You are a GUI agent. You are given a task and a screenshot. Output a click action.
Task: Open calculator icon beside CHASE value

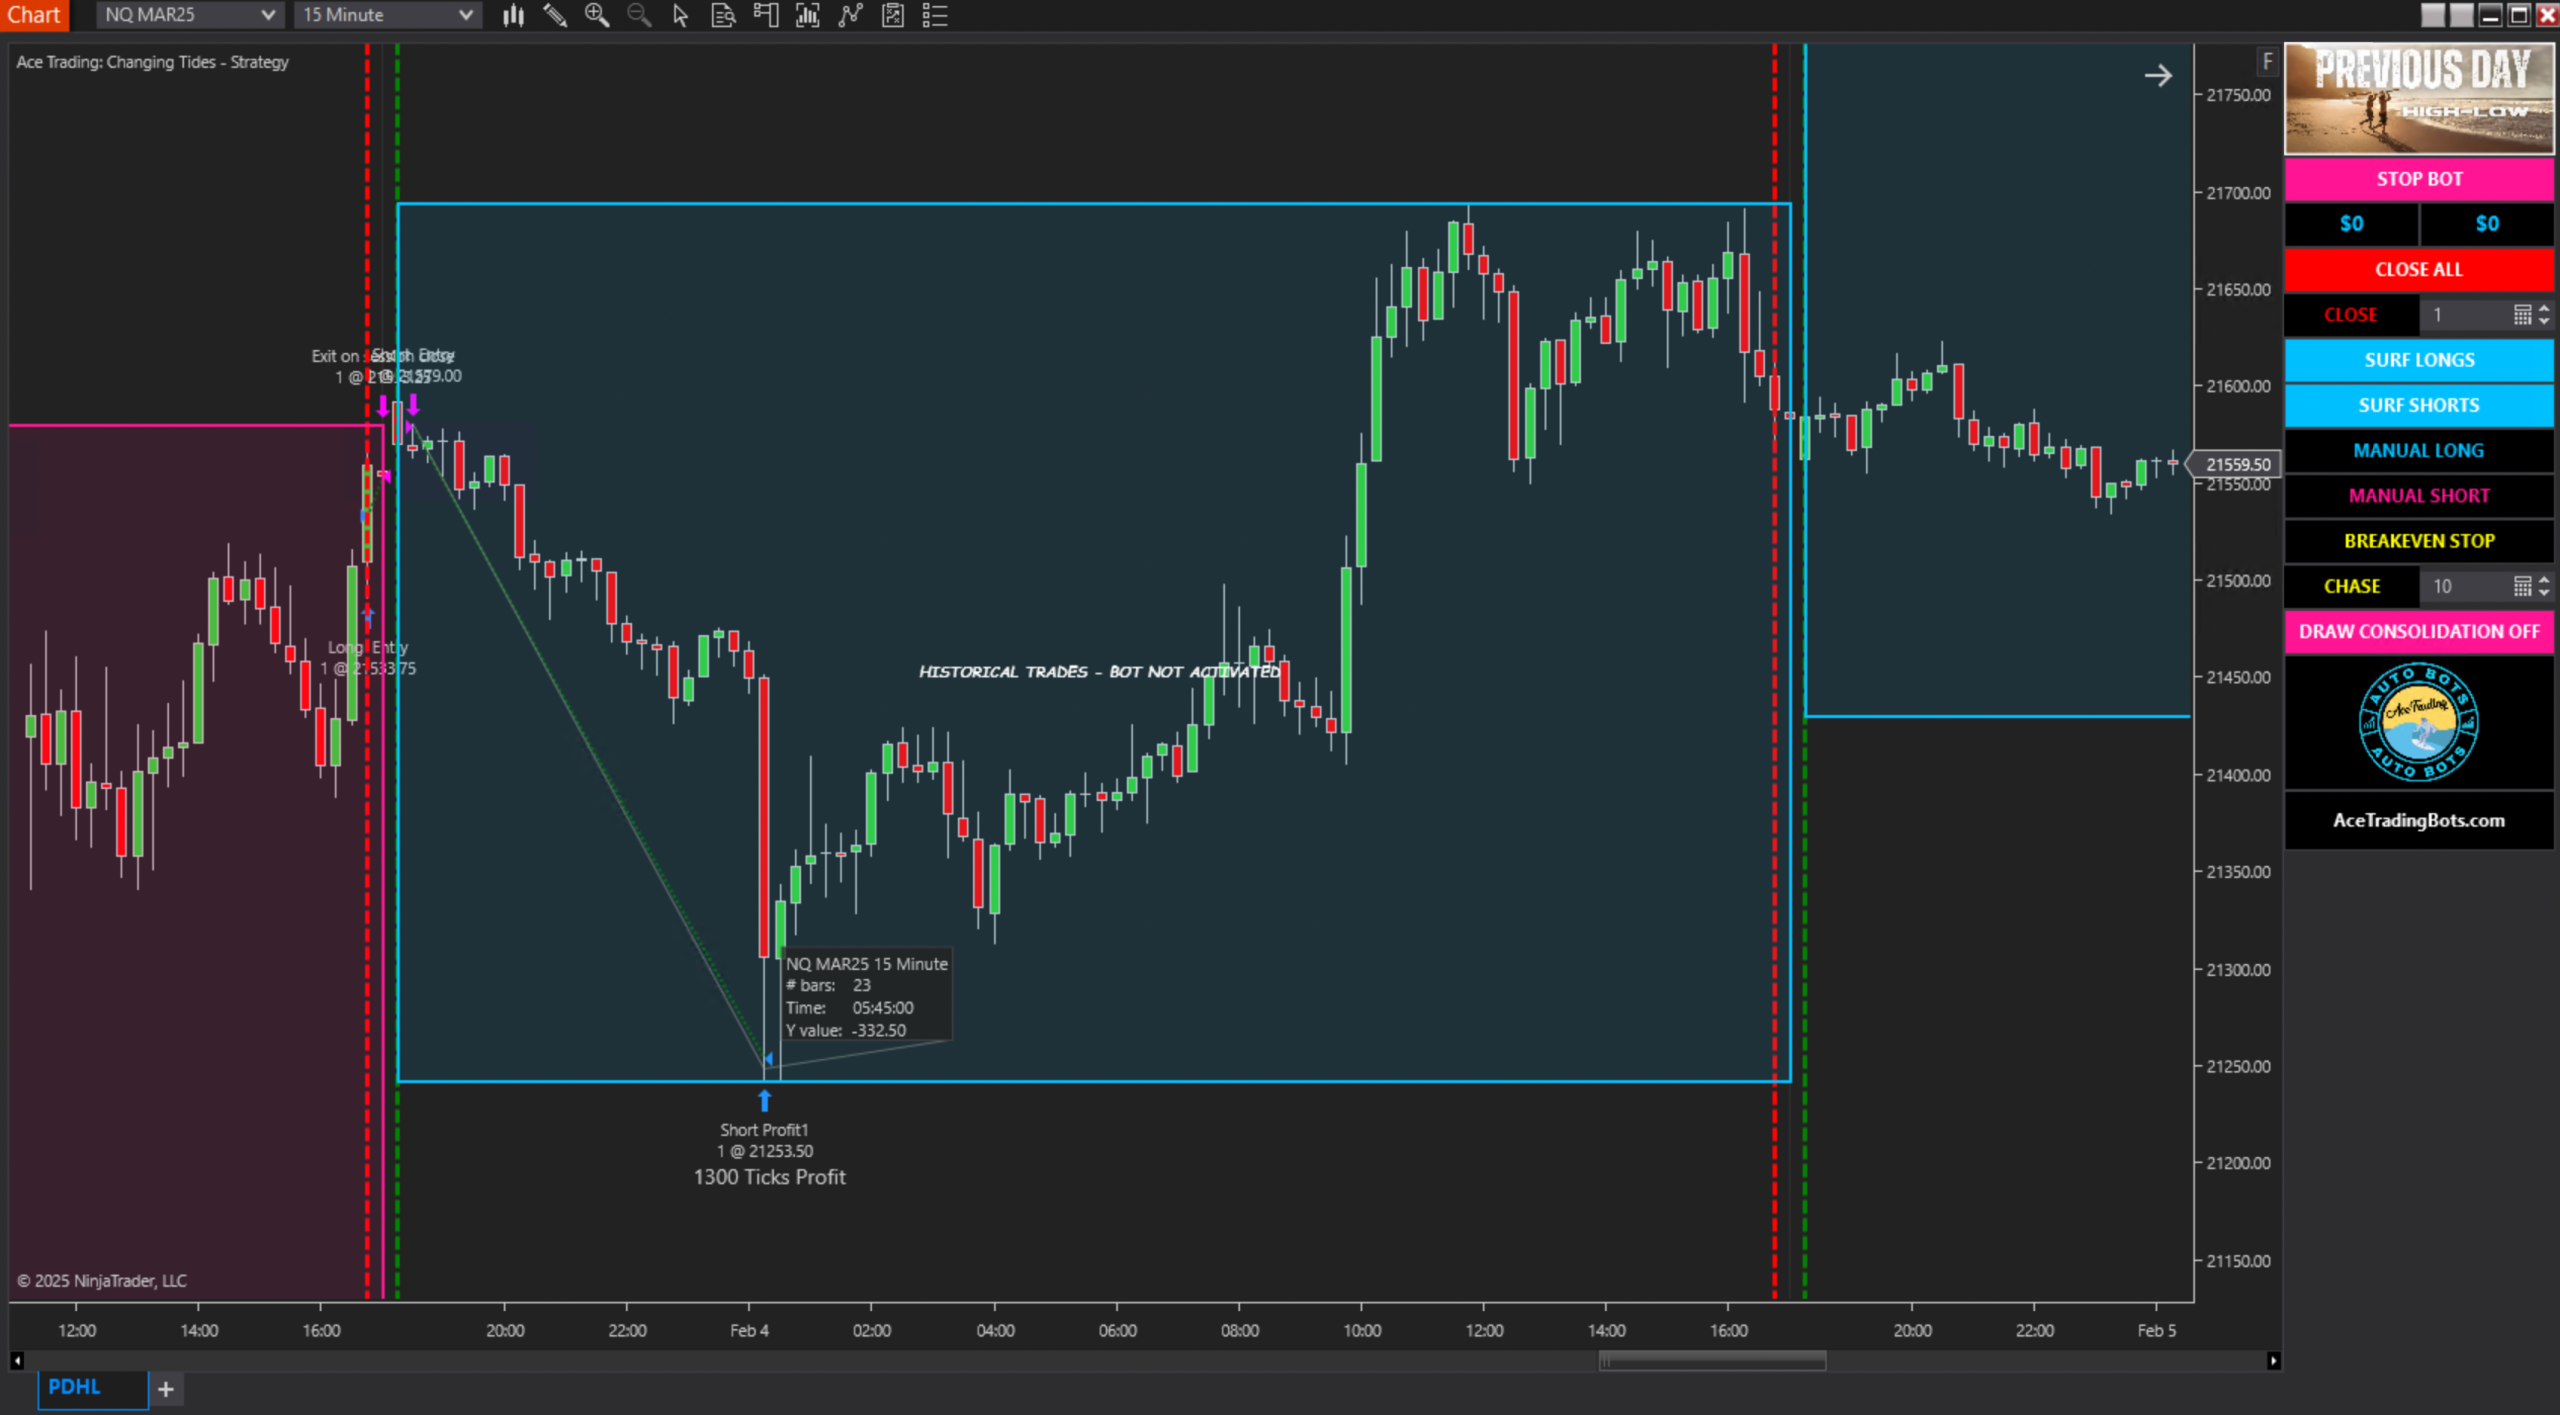(x=2522, y=586)
